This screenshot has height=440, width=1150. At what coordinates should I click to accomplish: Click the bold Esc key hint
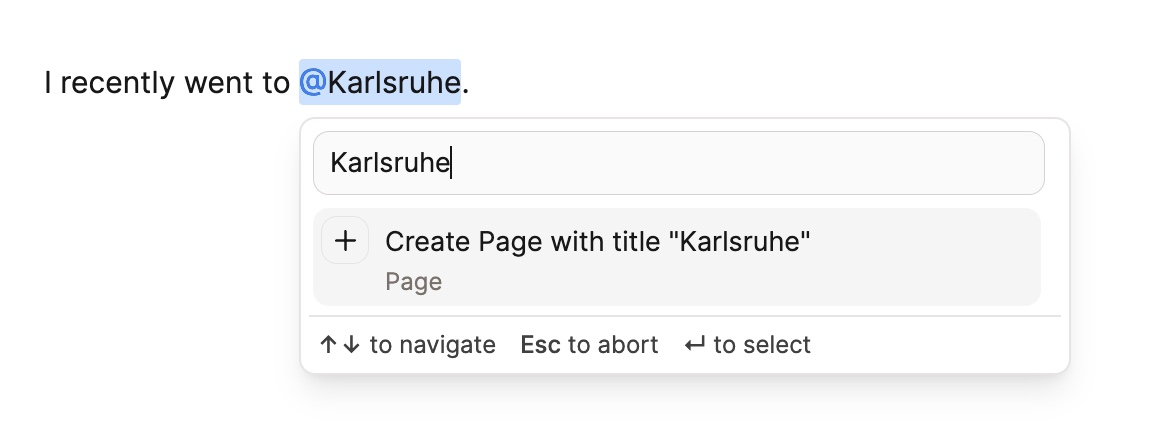[541, 345]
